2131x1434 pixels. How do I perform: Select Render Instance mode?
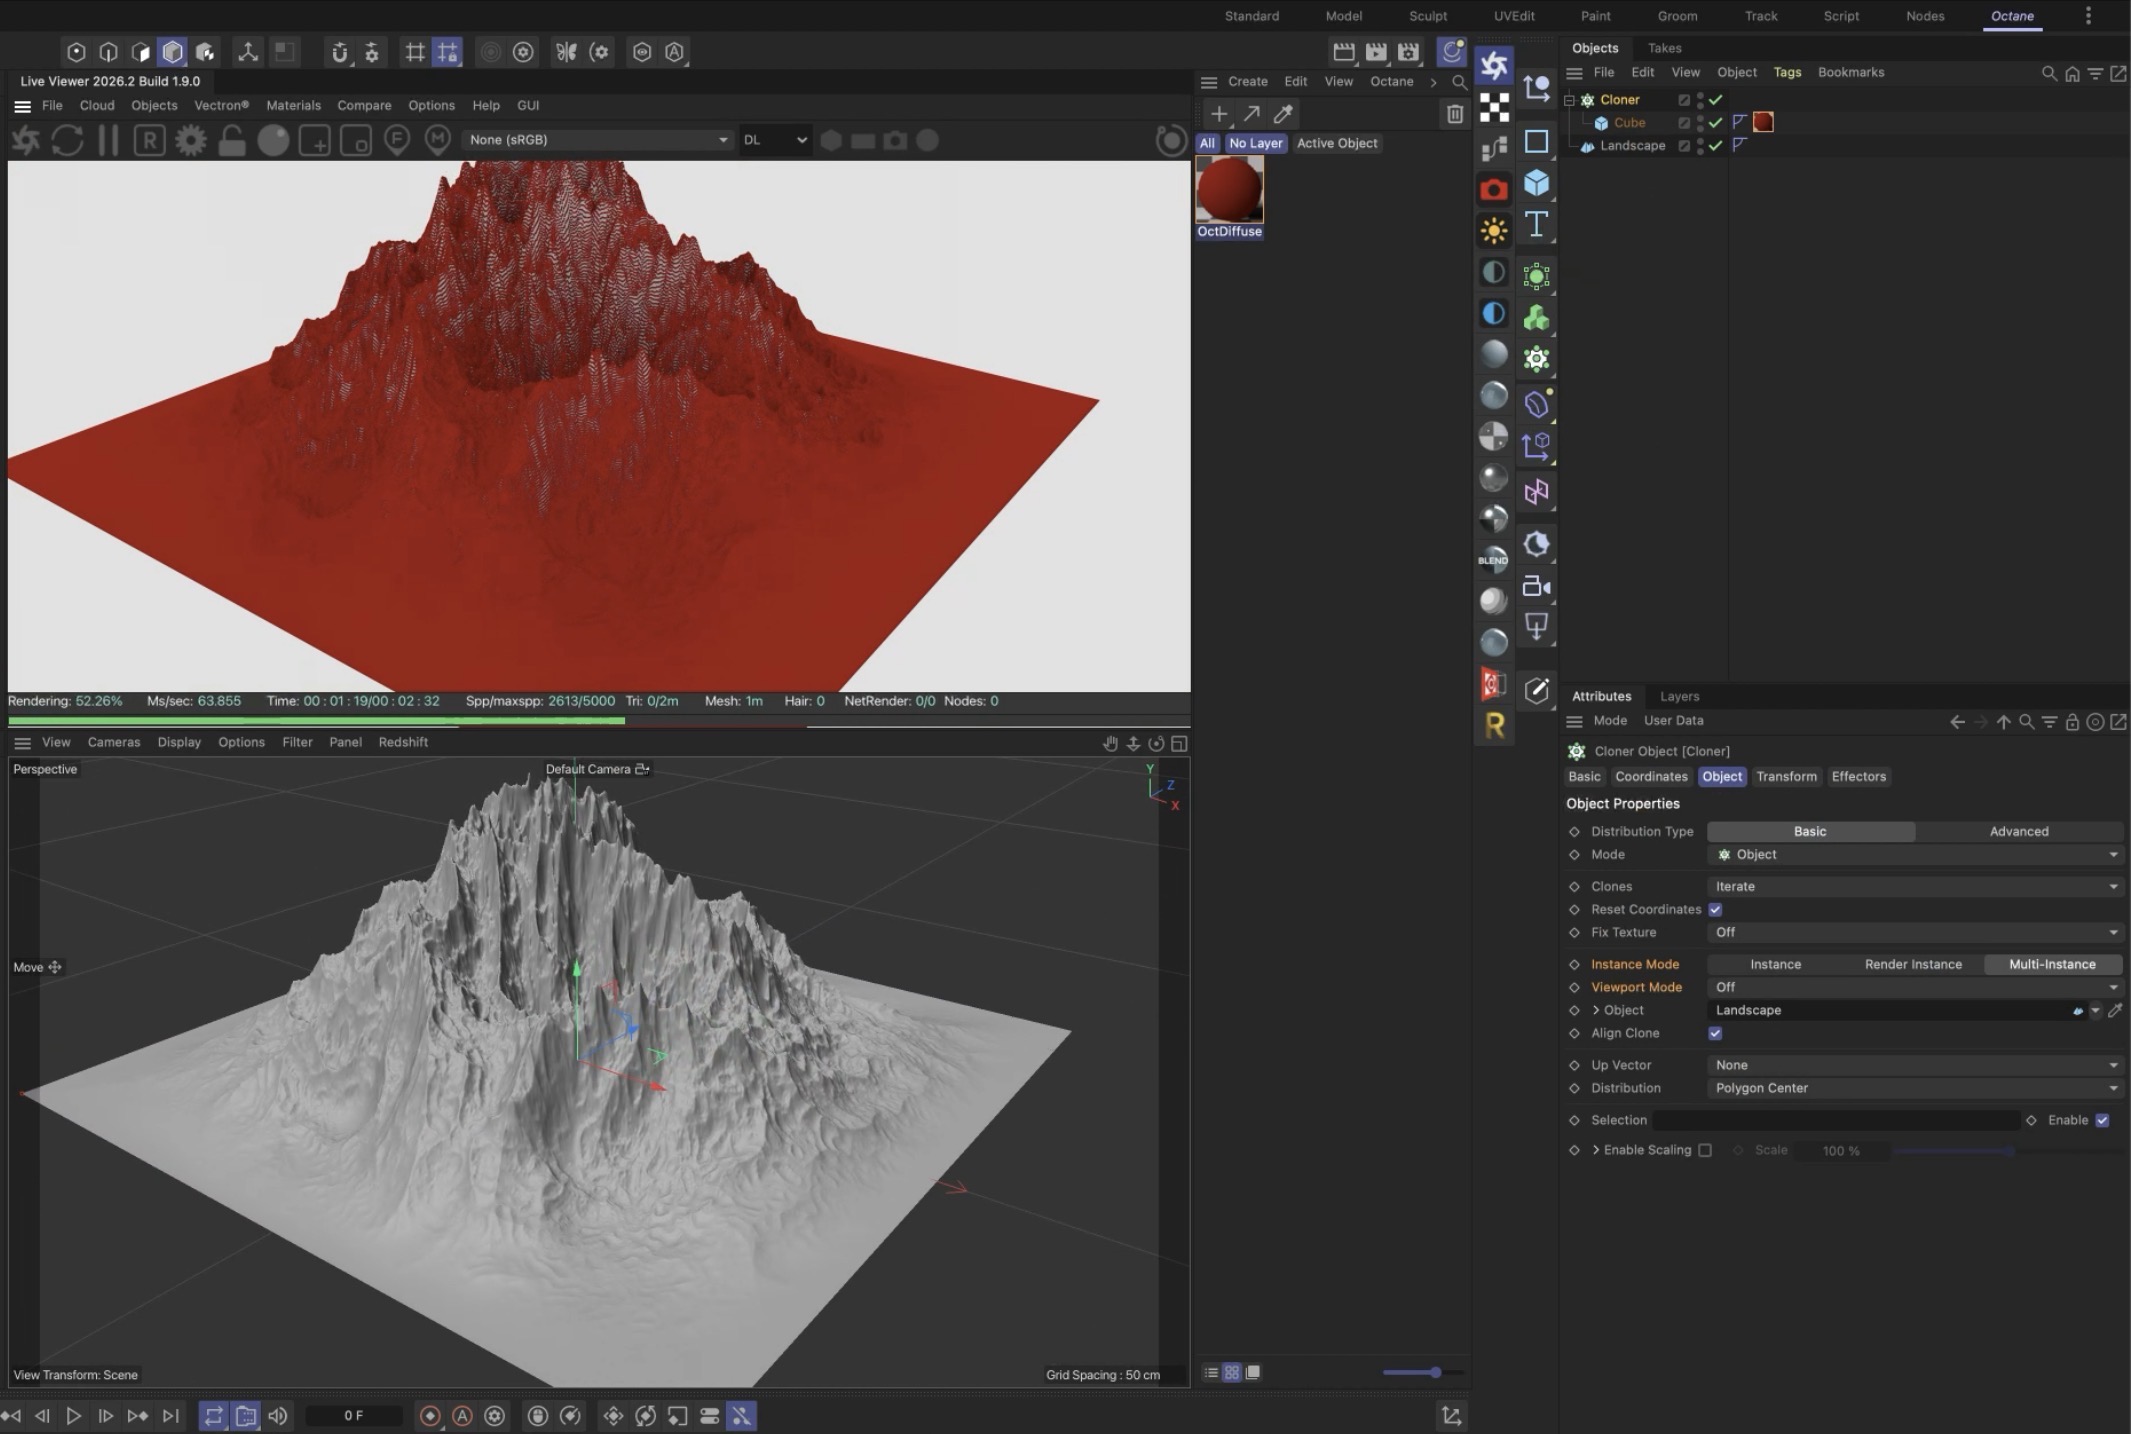(x=1913, y=964)
